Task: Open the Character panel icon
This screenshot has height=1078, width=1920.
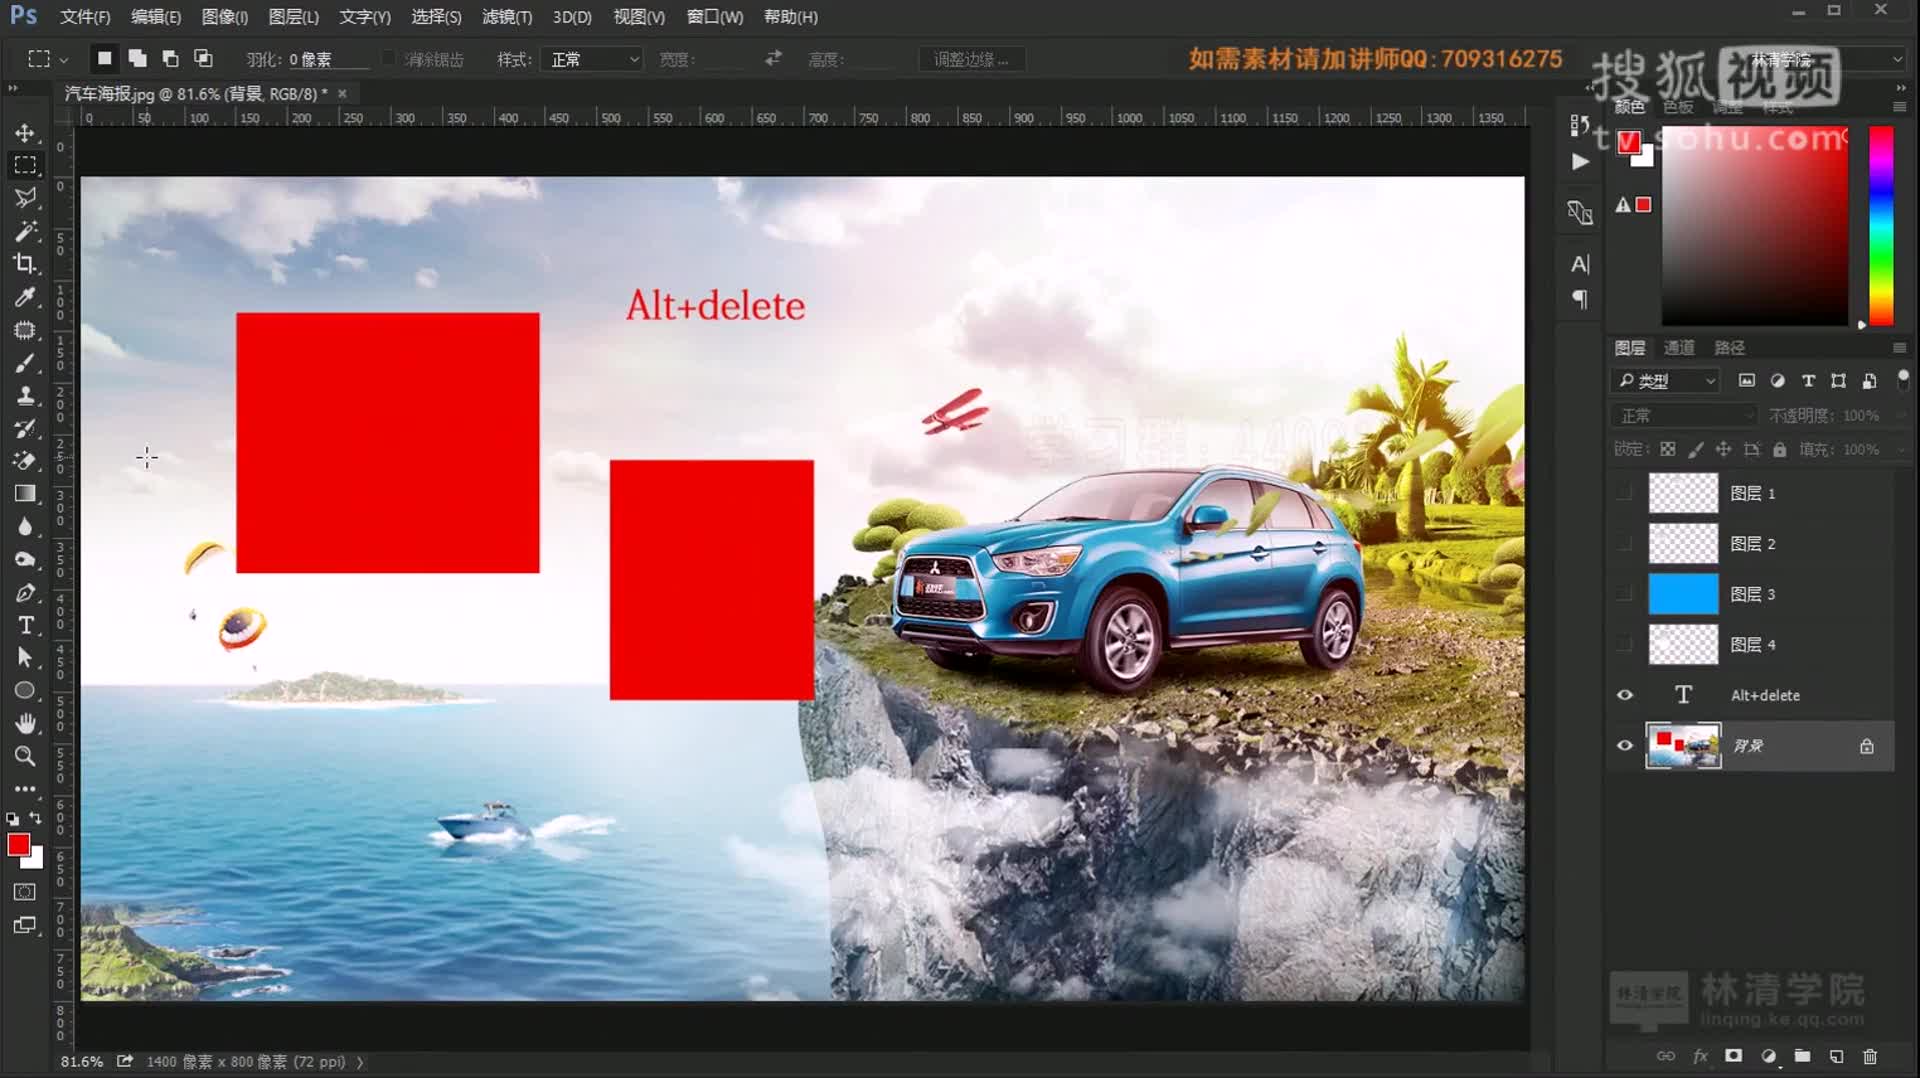Action: tap(1580, 264)
